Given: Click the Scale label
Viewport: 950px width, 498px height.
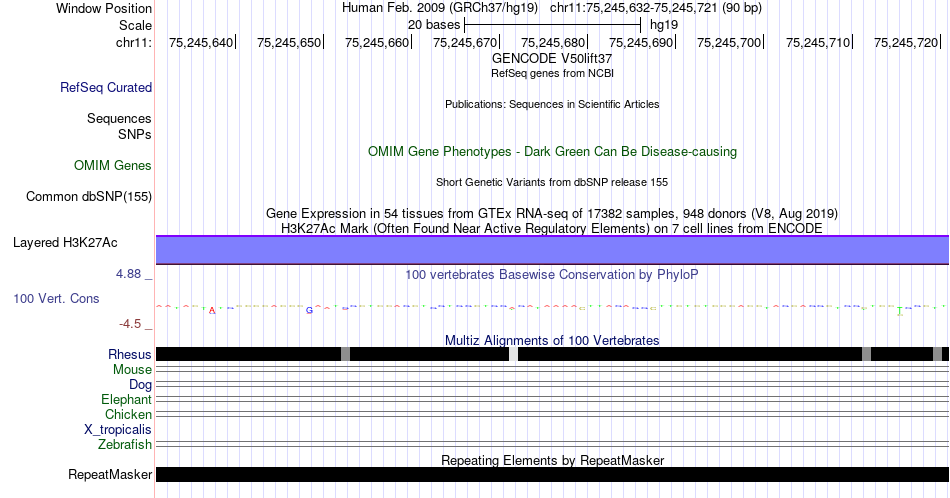Looking at the screenshot, I should (x=135, y=25).
